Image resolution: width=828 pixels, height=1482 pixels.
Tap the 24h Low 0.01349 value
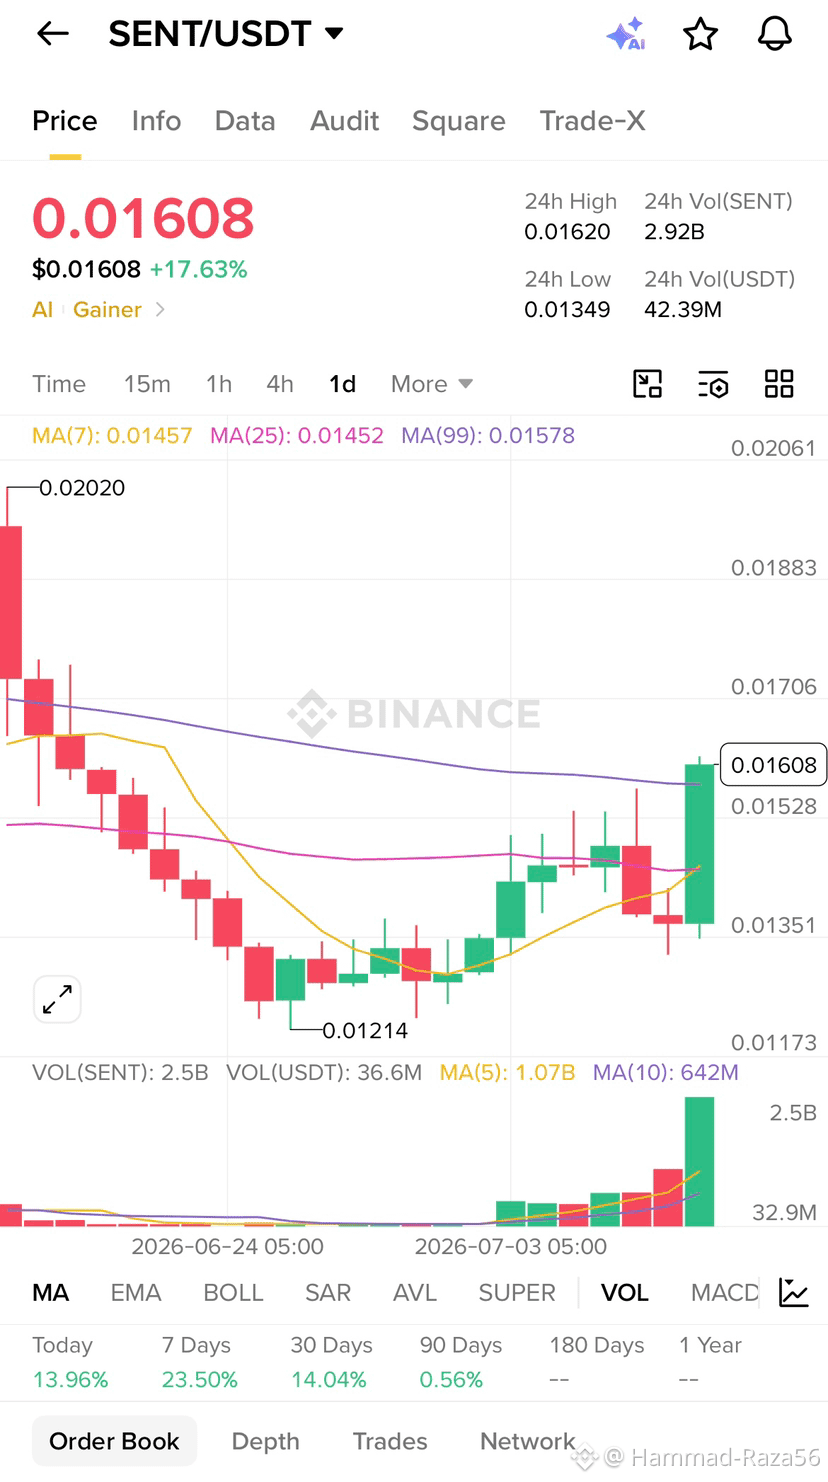tap(567, 310)
